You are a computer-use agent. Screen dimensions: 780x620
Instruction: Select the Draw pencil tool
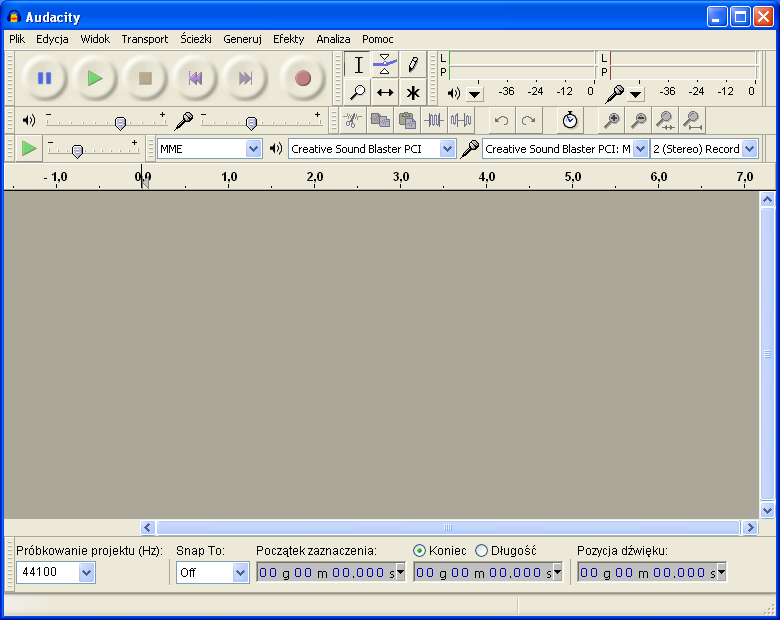(x=412, y=65)
